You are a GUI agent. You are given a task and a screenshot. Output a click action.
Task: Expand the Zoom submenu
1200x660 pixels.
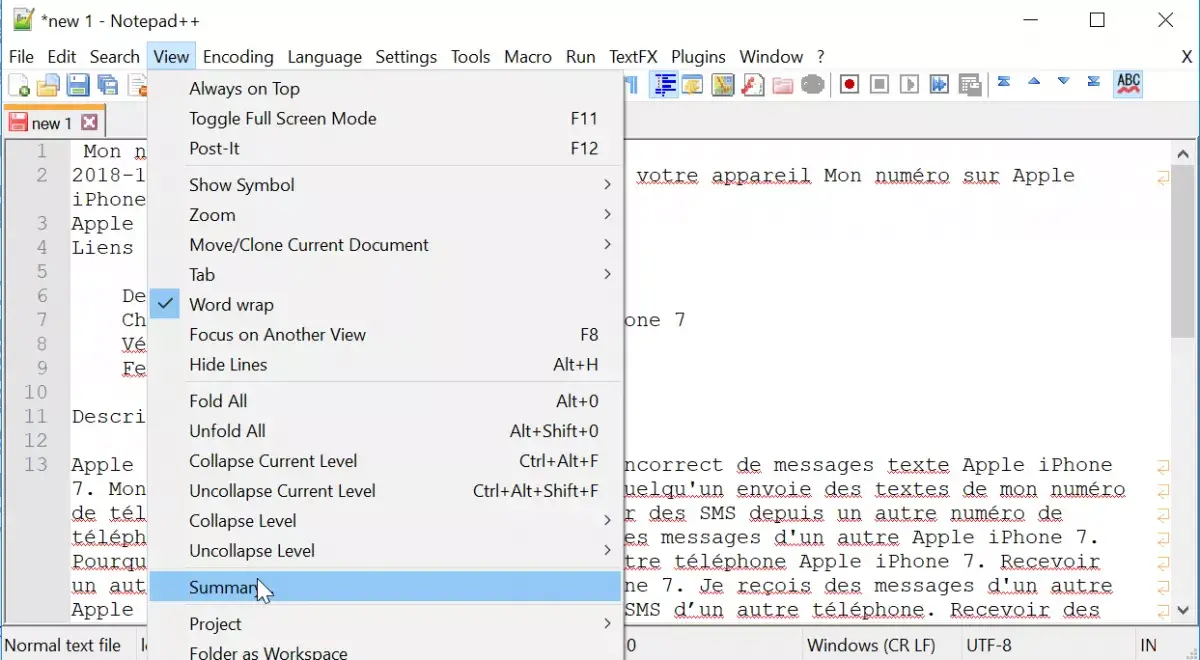point(385,215)
